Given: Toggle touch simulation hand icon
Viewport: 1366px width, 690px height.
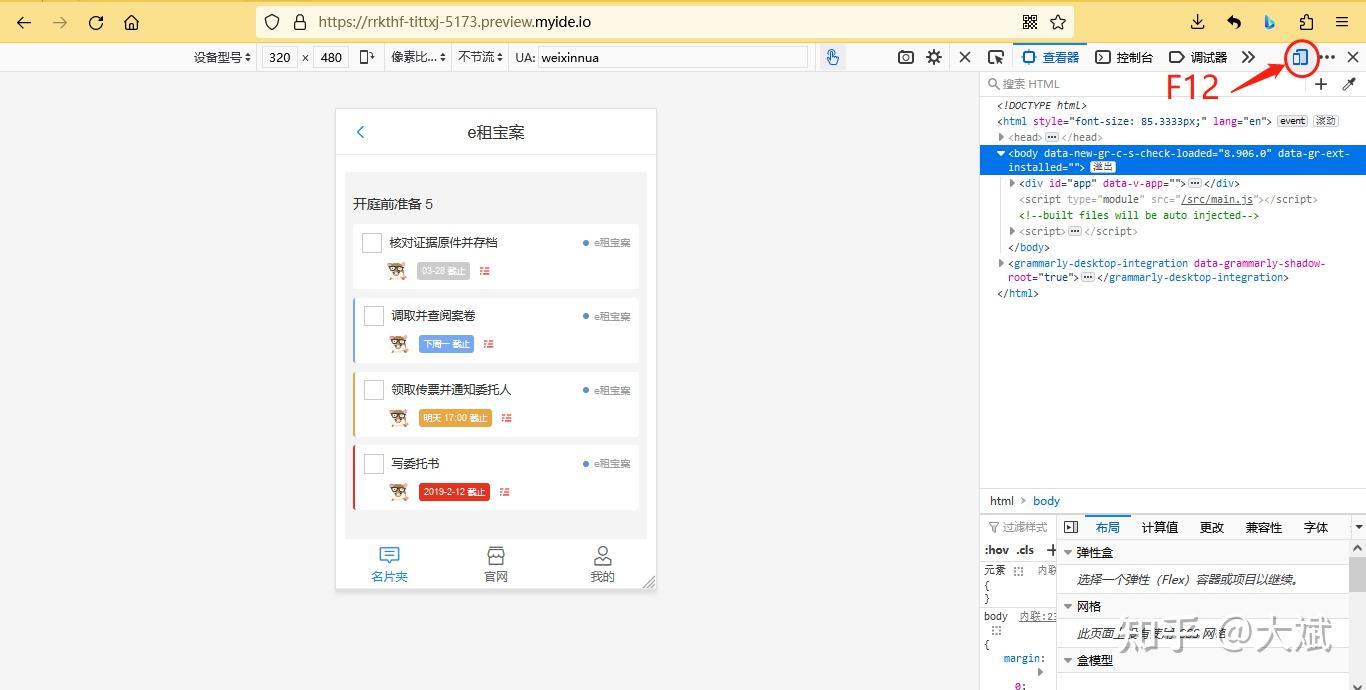Looking at the screenshot, I should tap(832, 57).
